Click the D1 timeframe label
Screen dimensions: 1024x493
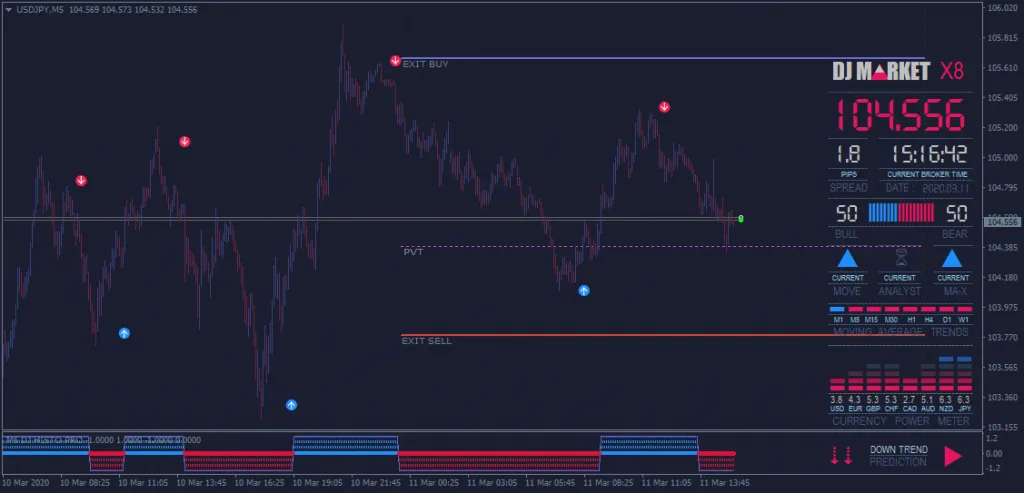pyautogui.click(x=946, y=320)
